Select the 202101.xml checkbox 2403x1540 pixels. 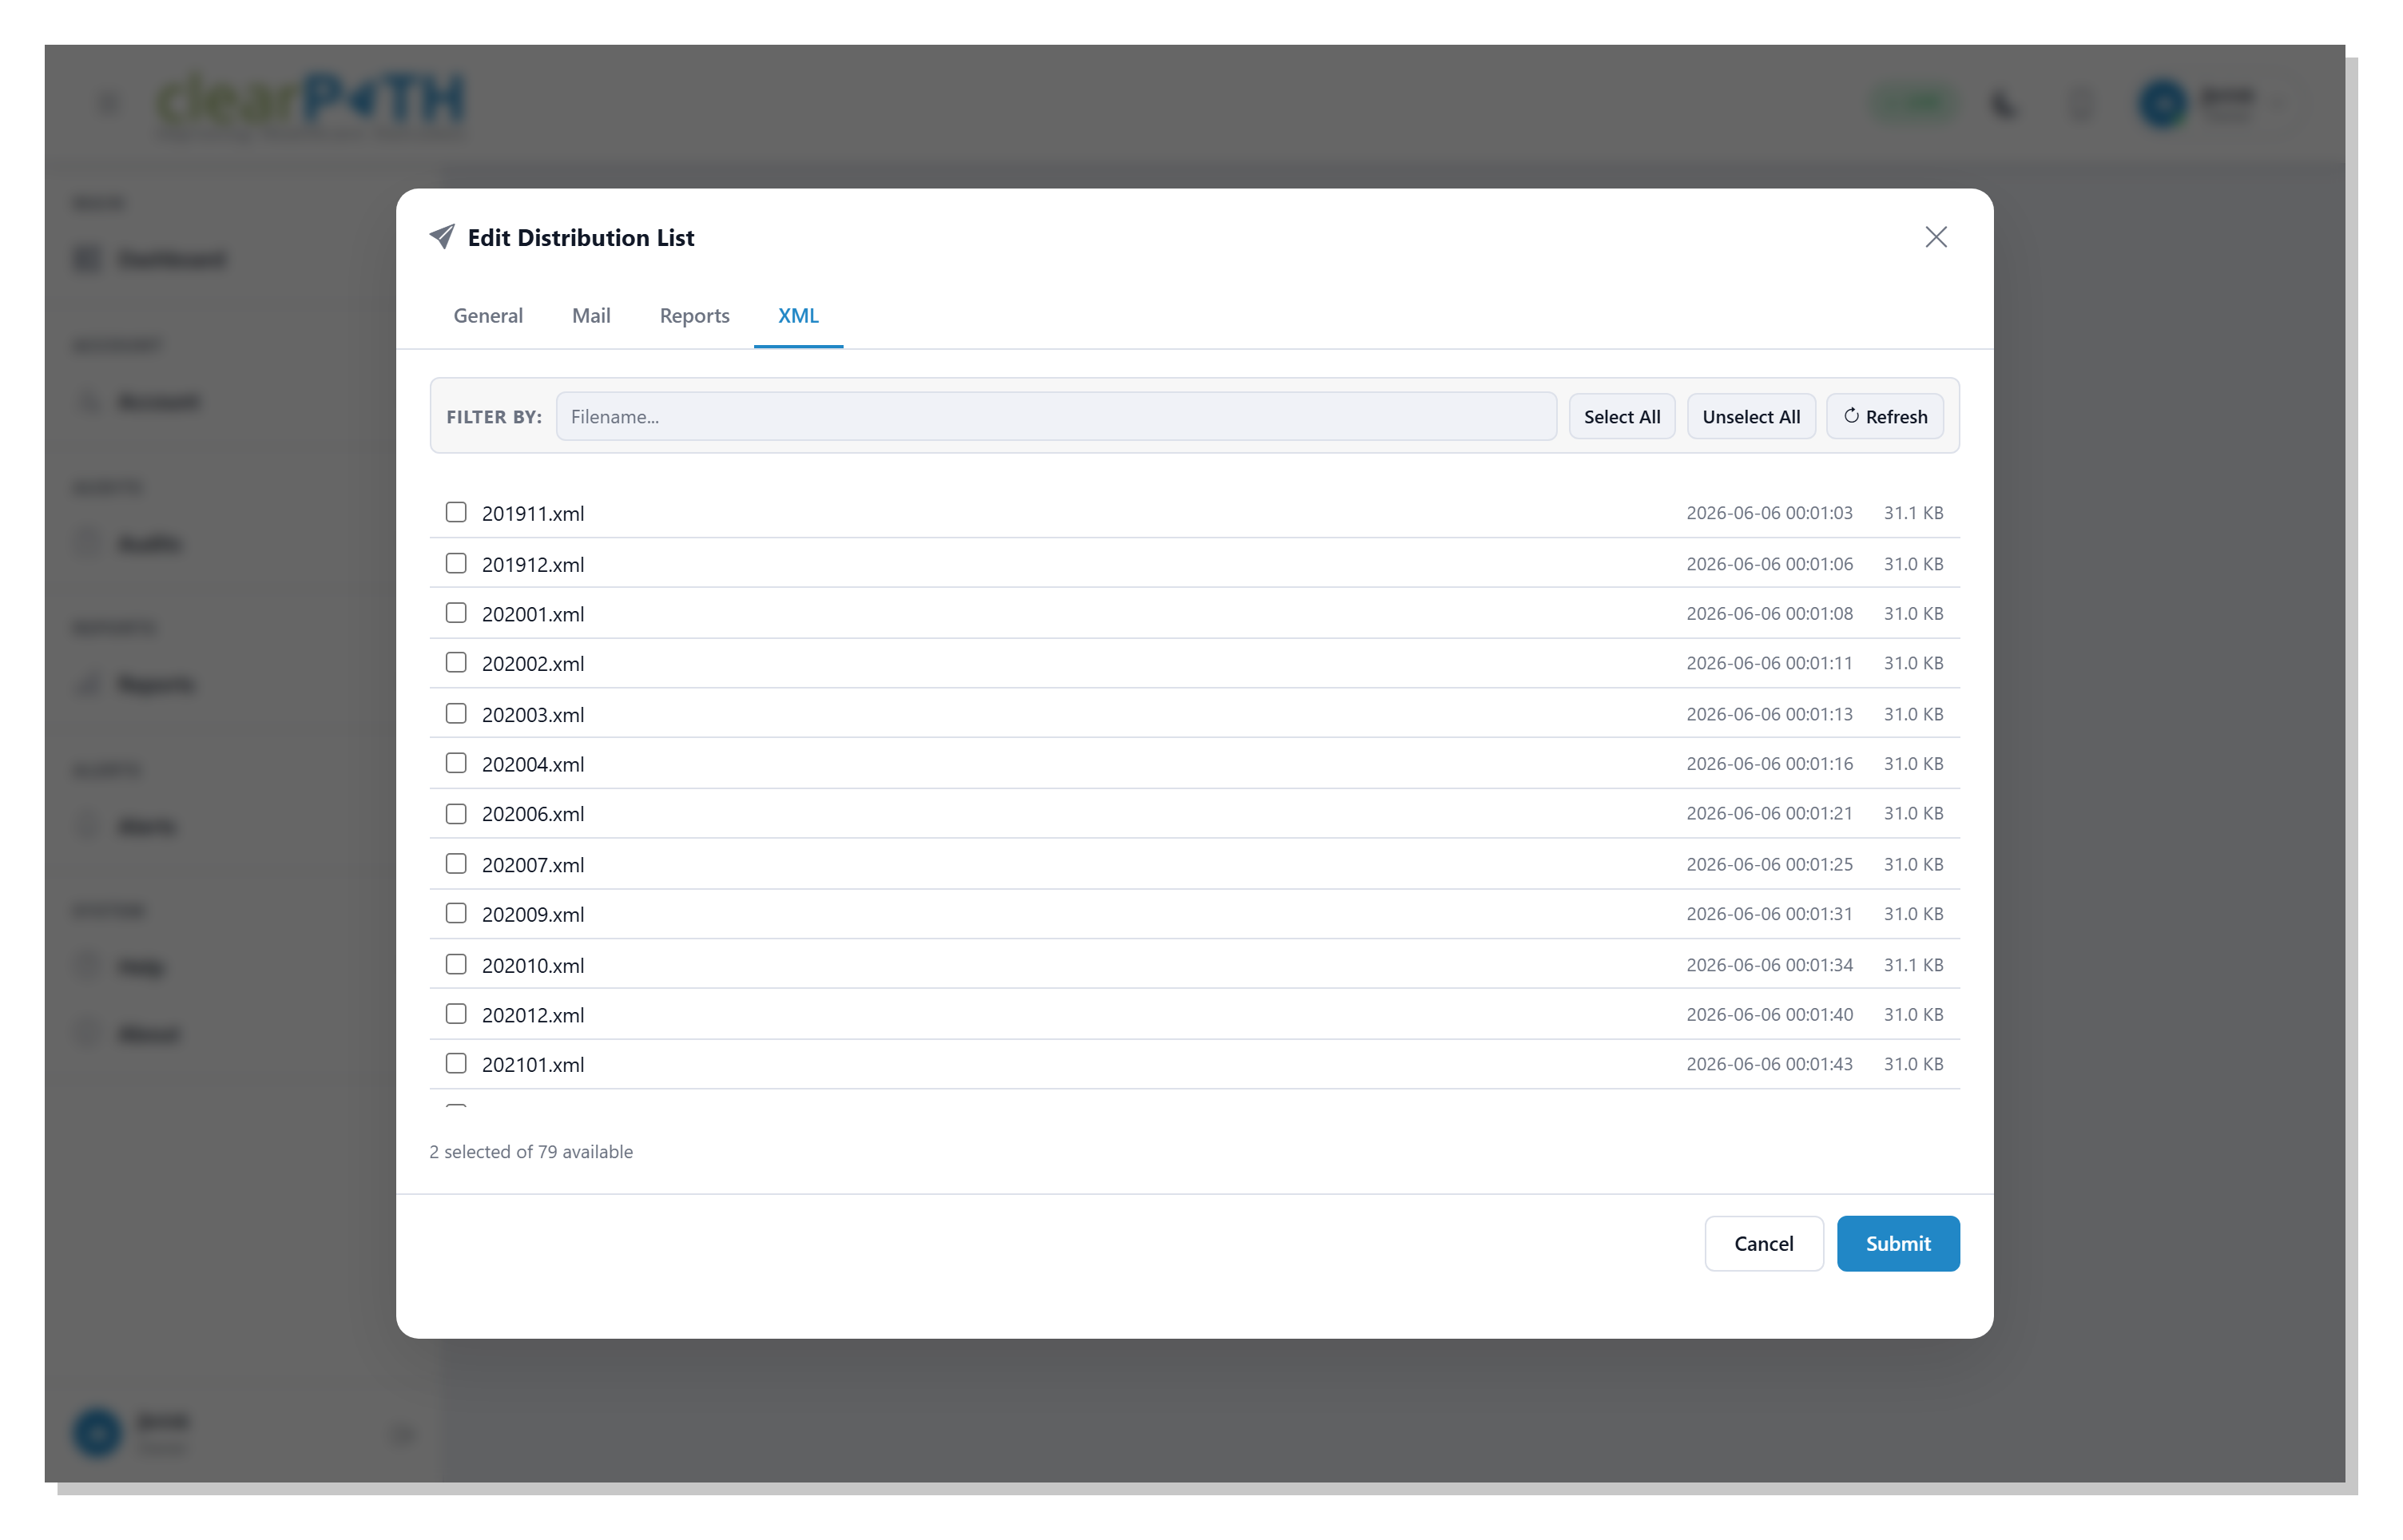click(x=456, y=1064)
